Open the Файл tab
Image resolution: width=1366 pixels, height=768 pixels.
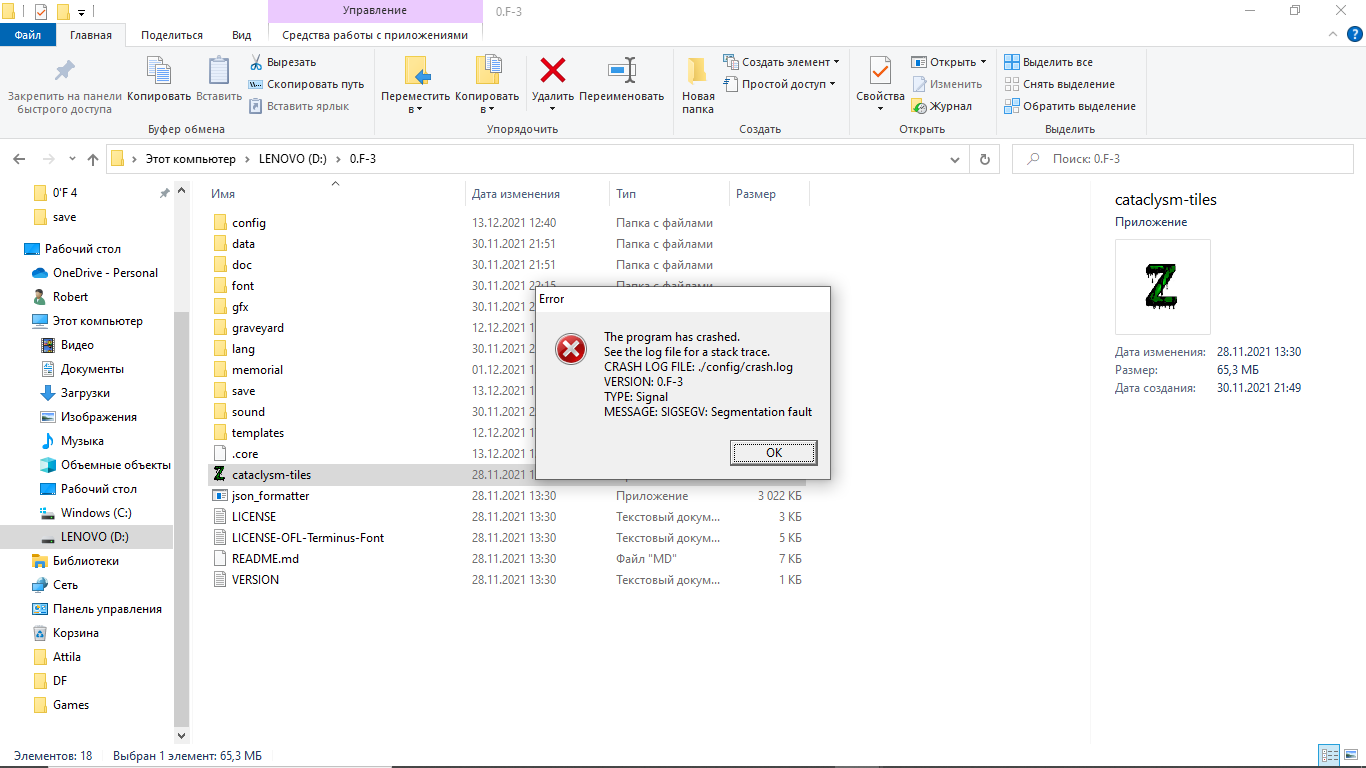(x=28, y=35)
